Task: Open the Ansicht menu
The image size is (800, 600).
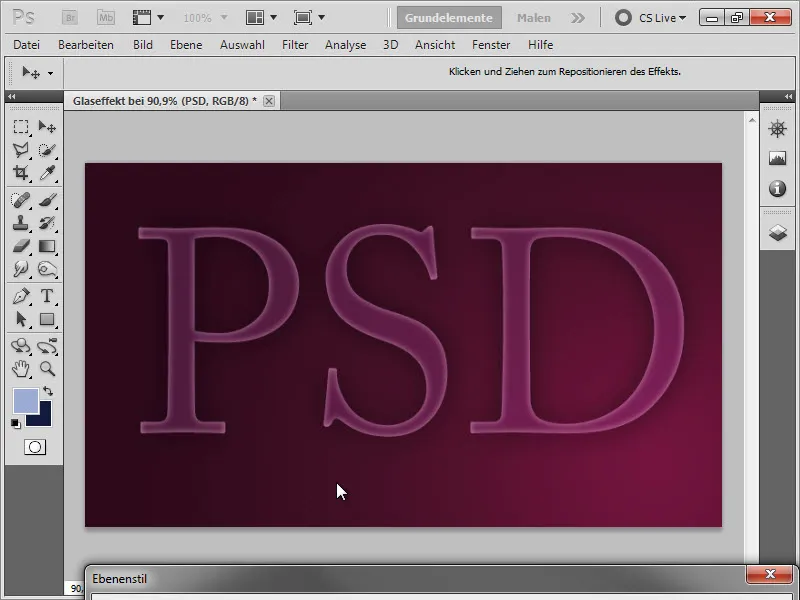Action: tap(435, 45)
